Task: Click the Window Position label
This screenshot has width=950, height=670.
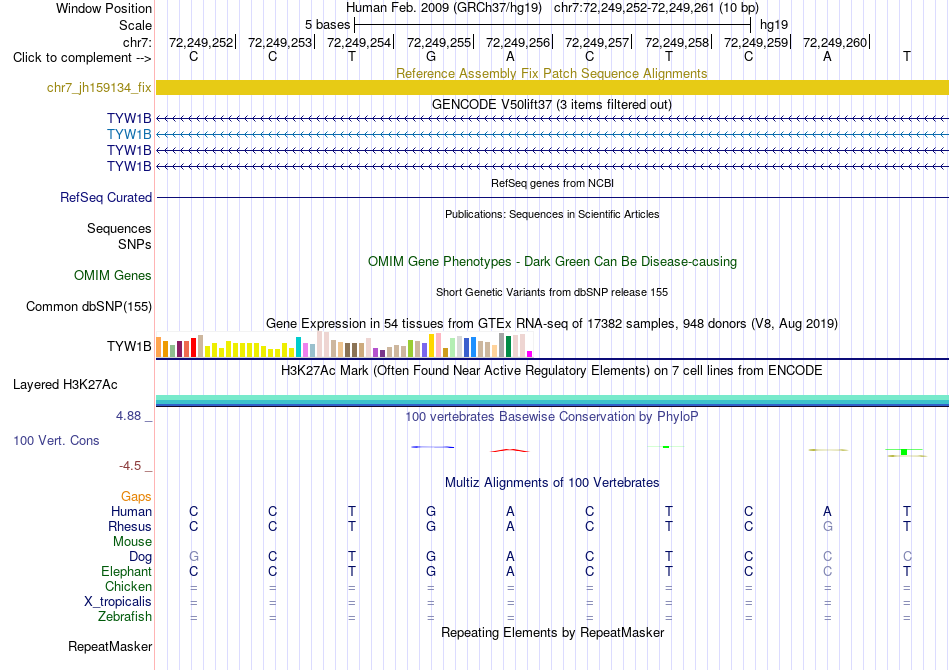Action: pyautogui.click(x=104, y=8)
